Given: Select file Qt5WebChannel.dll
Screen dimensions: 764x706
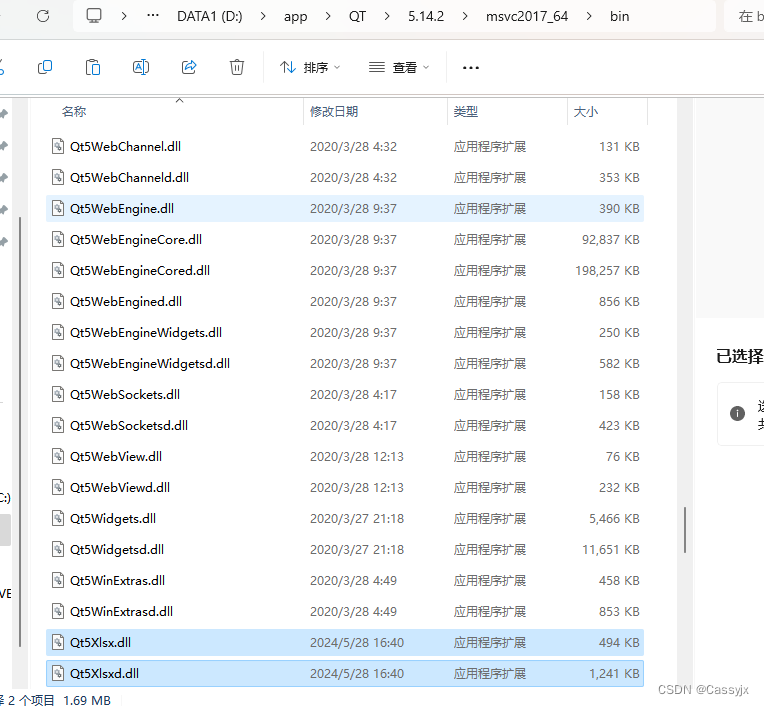Looking at the screenshot, I should pyautogui.click(x=345, y=147).
